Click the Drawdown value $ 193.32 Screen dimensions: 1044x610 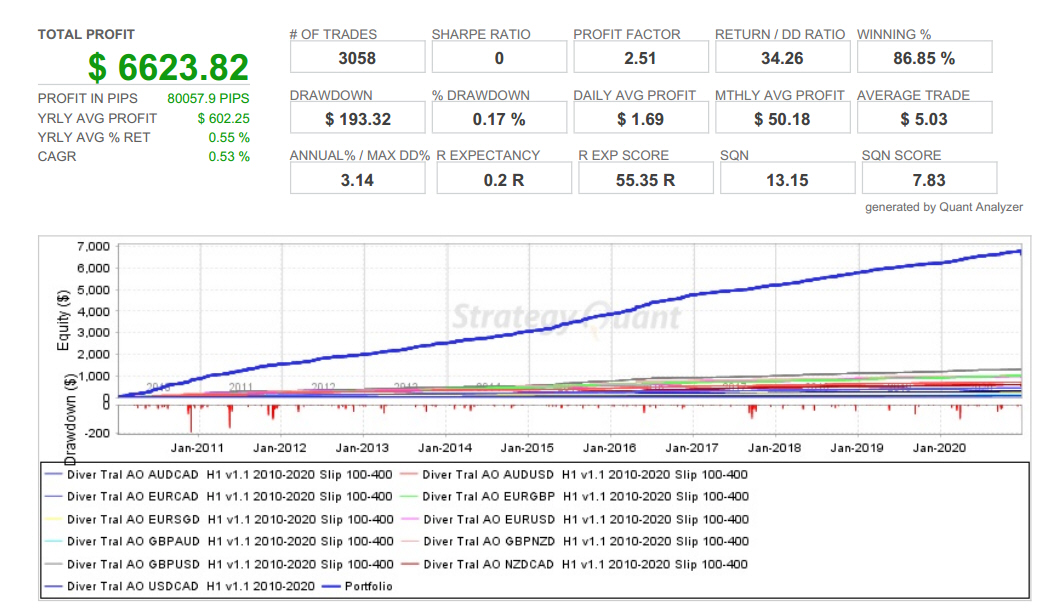point(358,119)
